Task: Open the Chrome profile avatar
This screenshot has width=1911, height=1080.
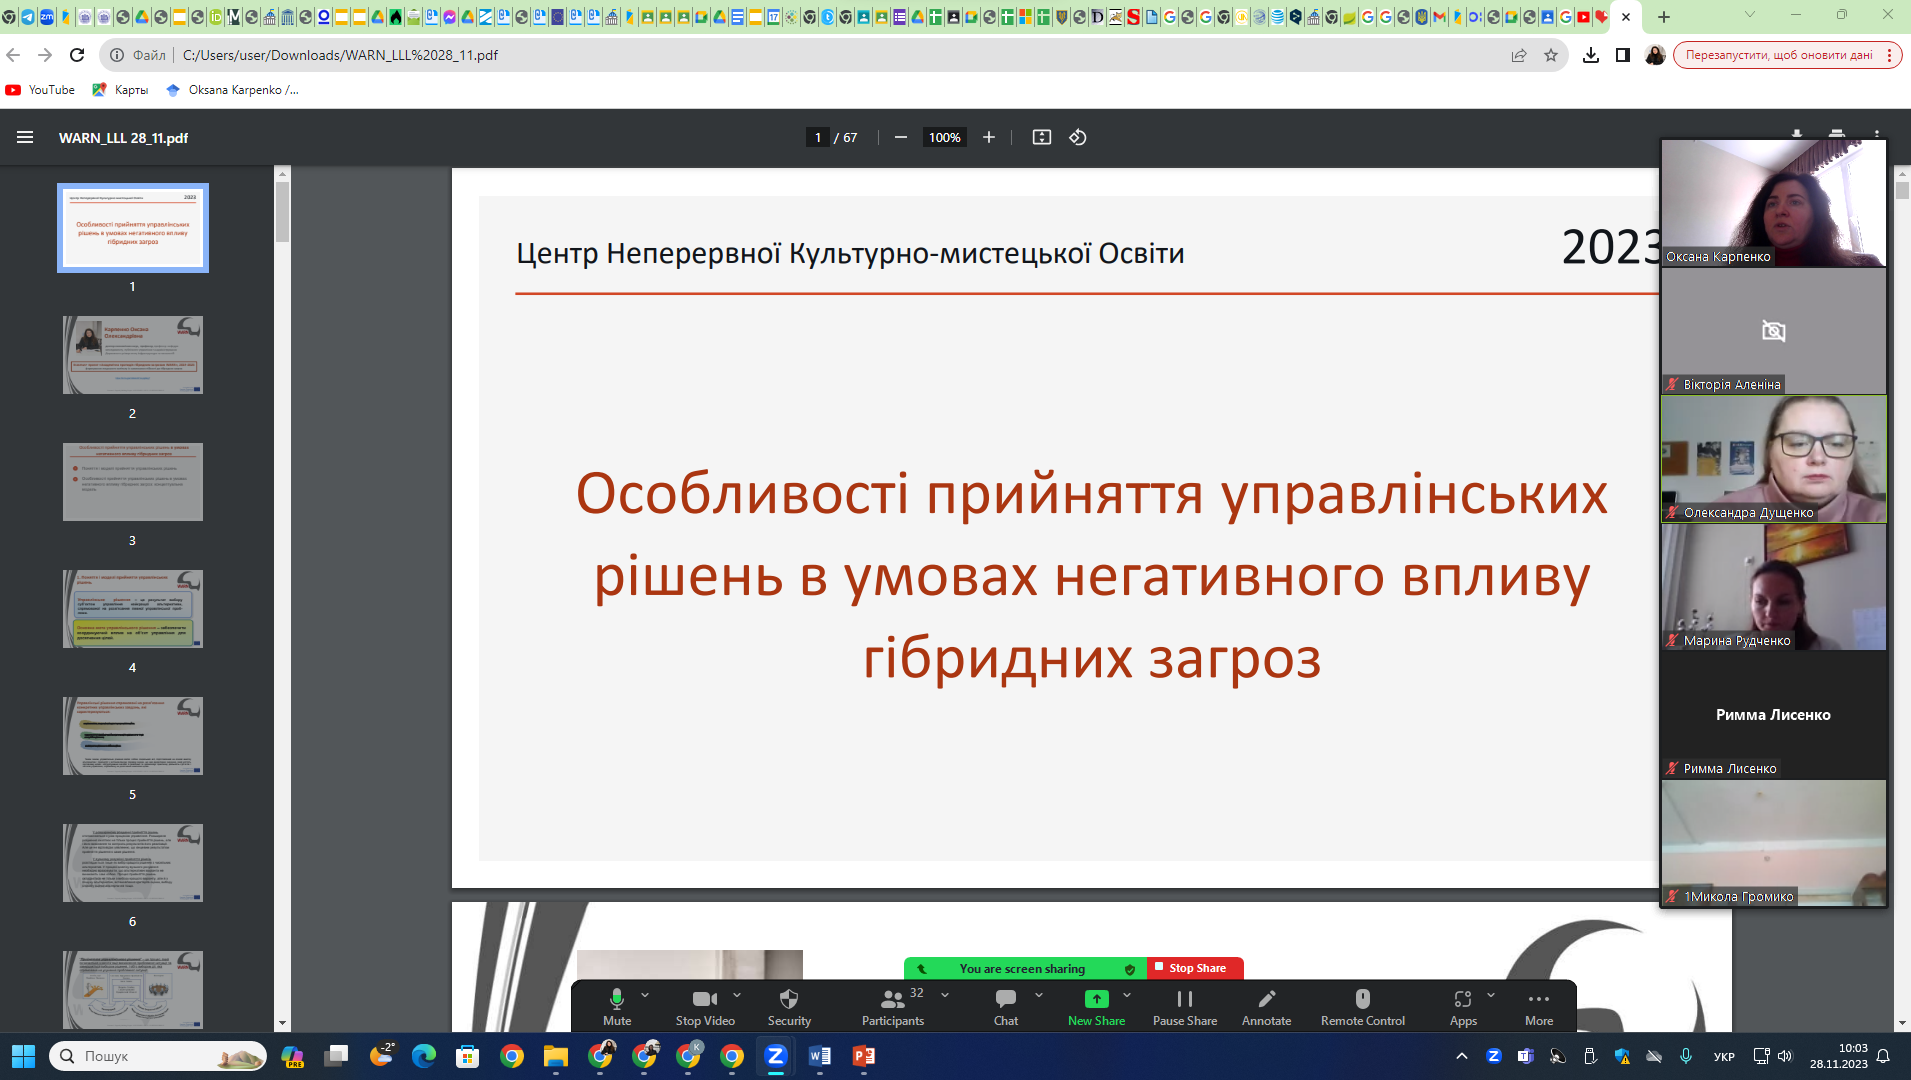Action: pyautogui.click(x=1655, y=55)
